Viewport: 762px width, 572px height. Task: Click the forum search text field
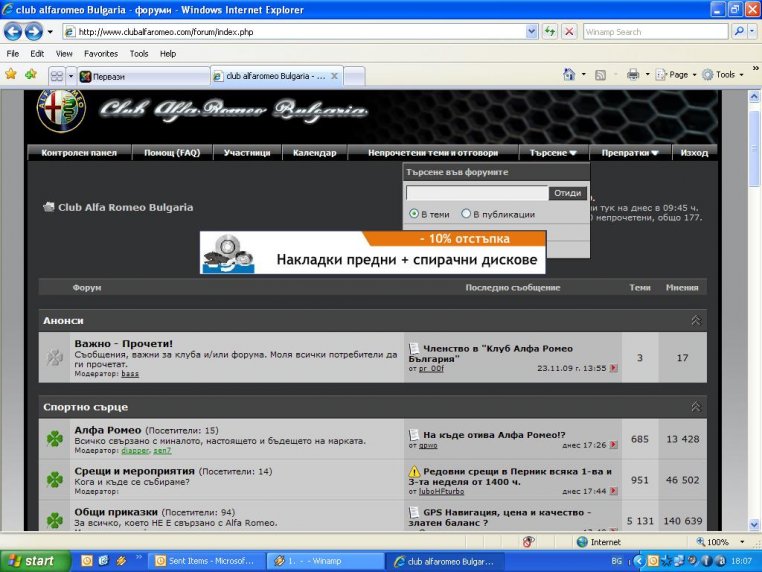(476, 193)
